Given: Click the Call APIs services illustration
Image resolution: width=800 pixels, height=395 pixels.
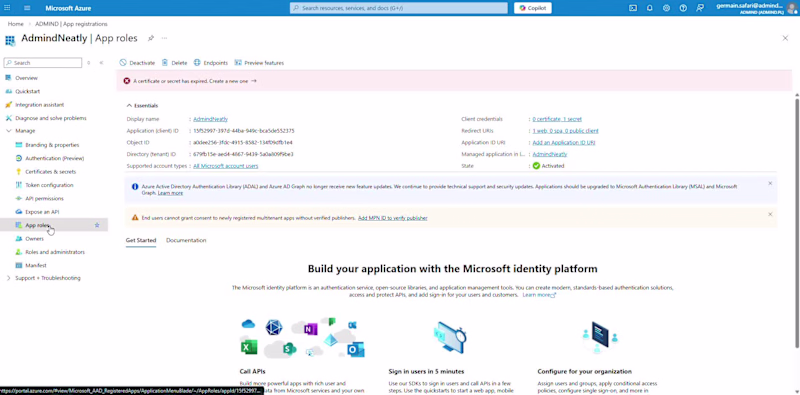Looking at the screenshot, I should (303, 337).
